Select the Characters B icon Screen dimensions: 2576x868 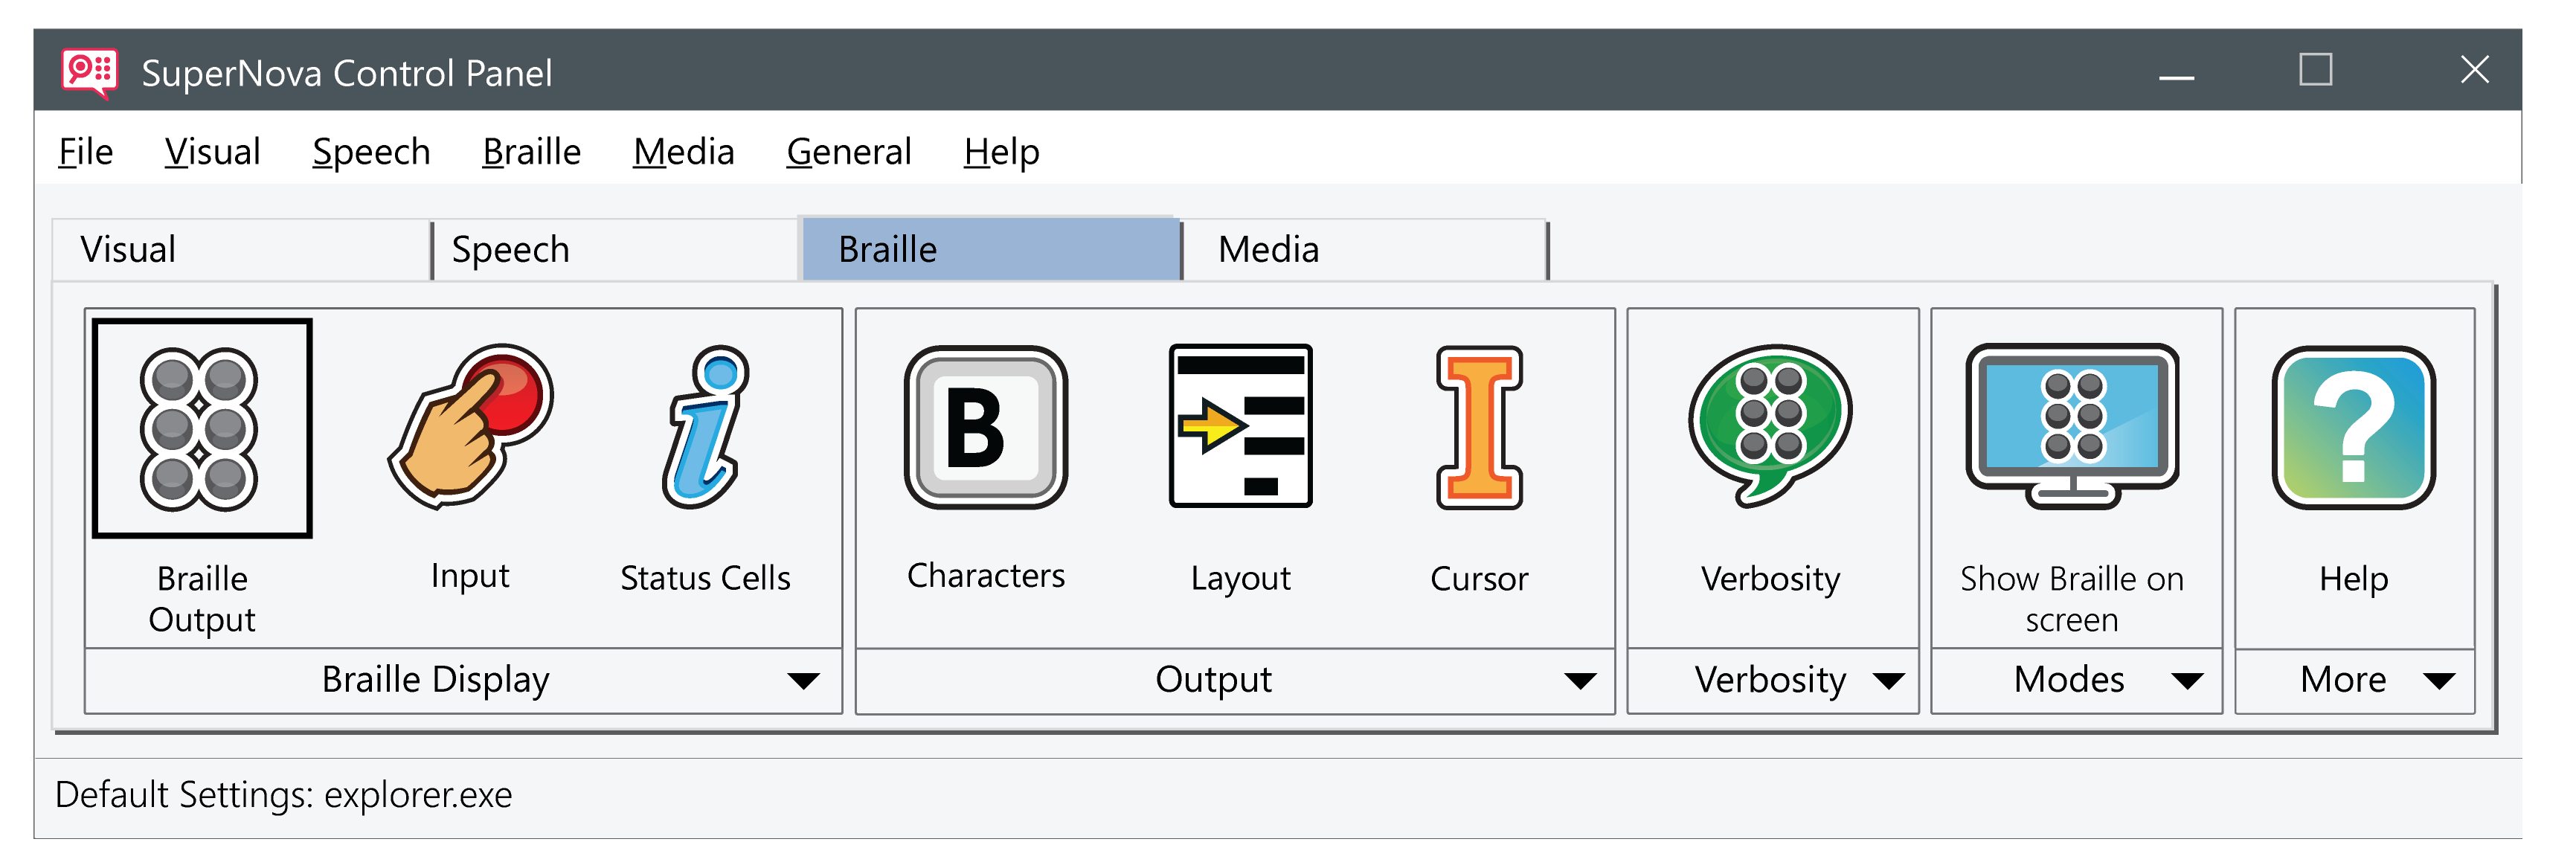986,427
